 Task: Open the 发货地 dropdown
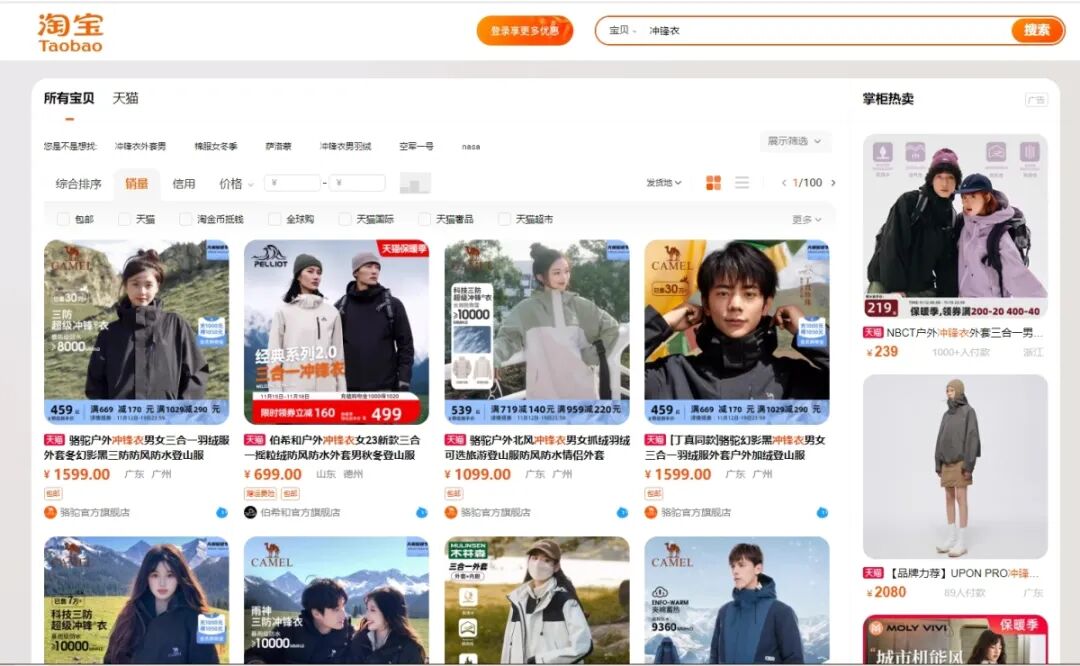click(663, 183)
